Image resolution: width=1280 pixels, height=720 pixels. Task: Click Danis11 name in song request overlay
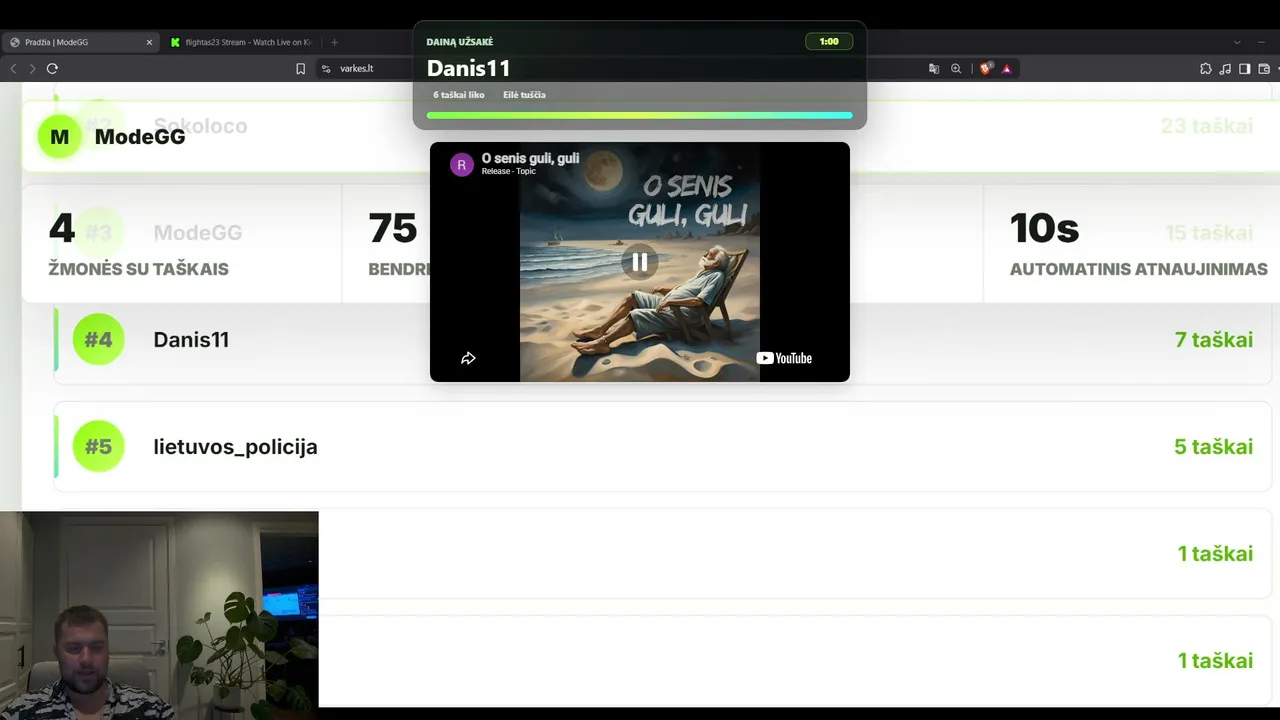(x=468, y=68)
